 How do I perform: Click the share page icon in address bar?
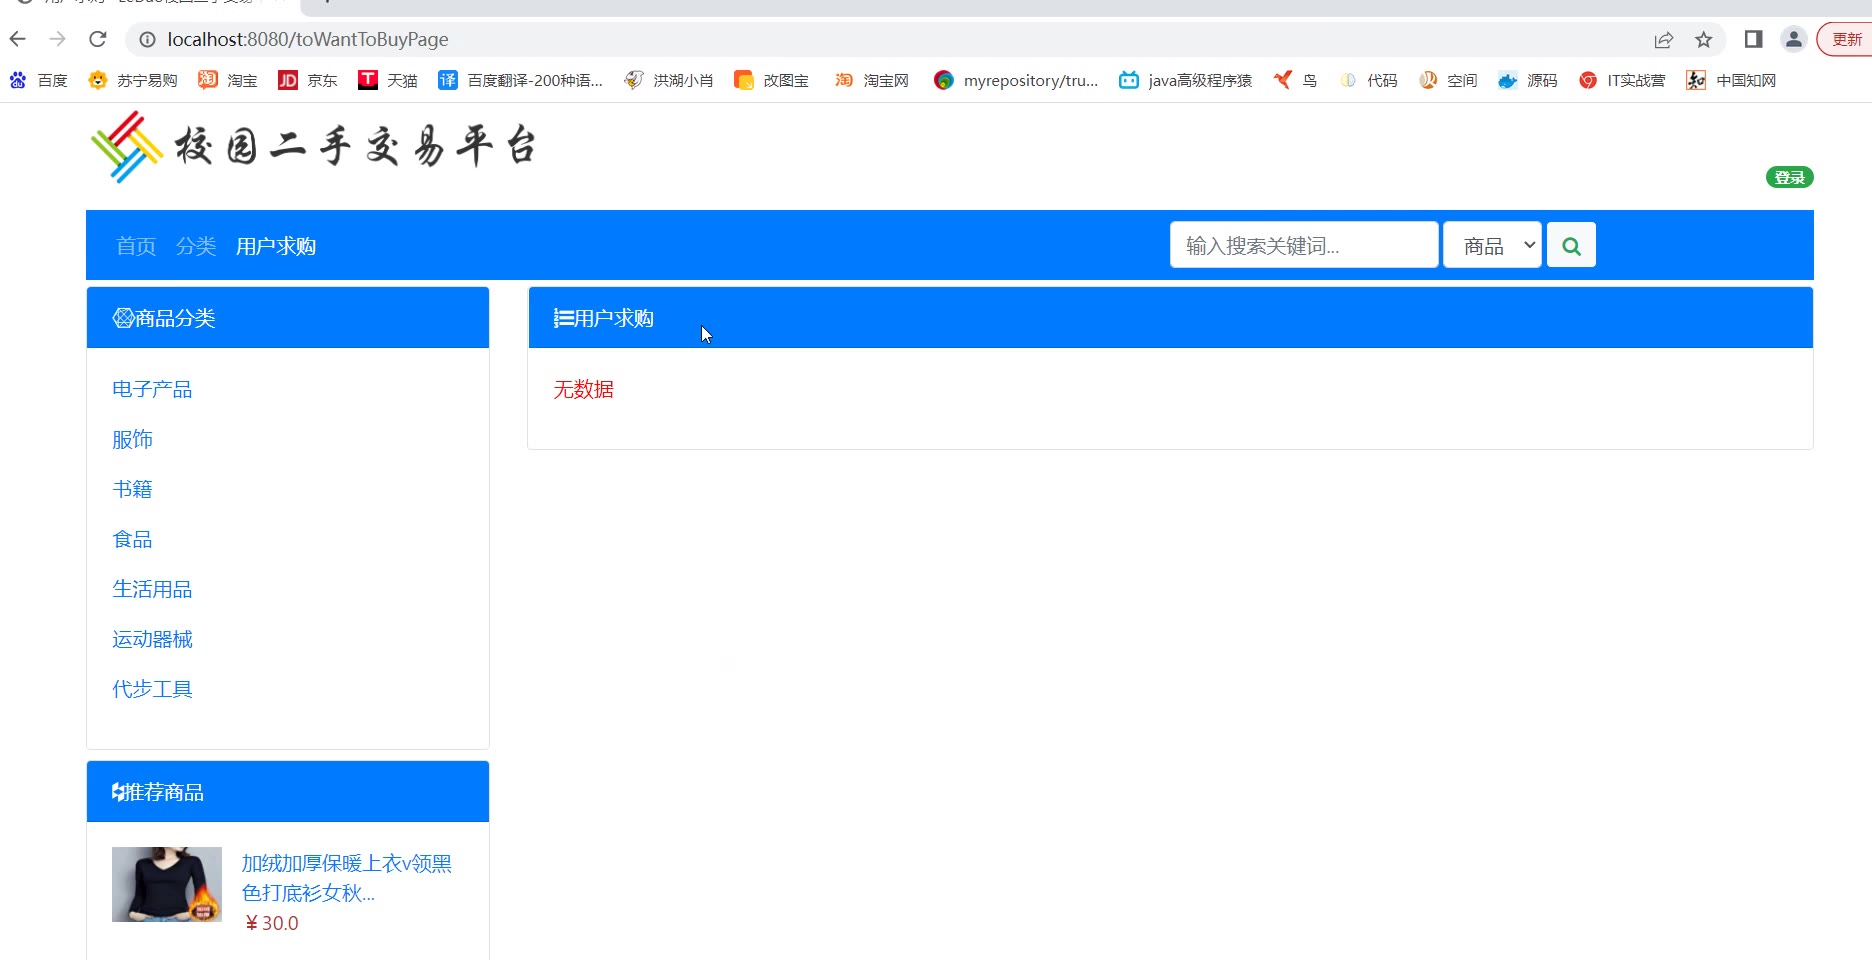(1664, 40)
